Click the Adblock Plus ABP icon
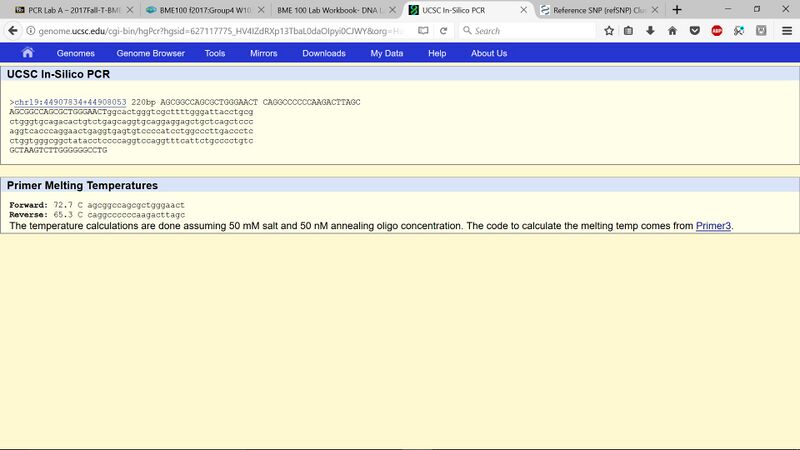The width and height of the screenshot is (800, 450). [716, 31]
